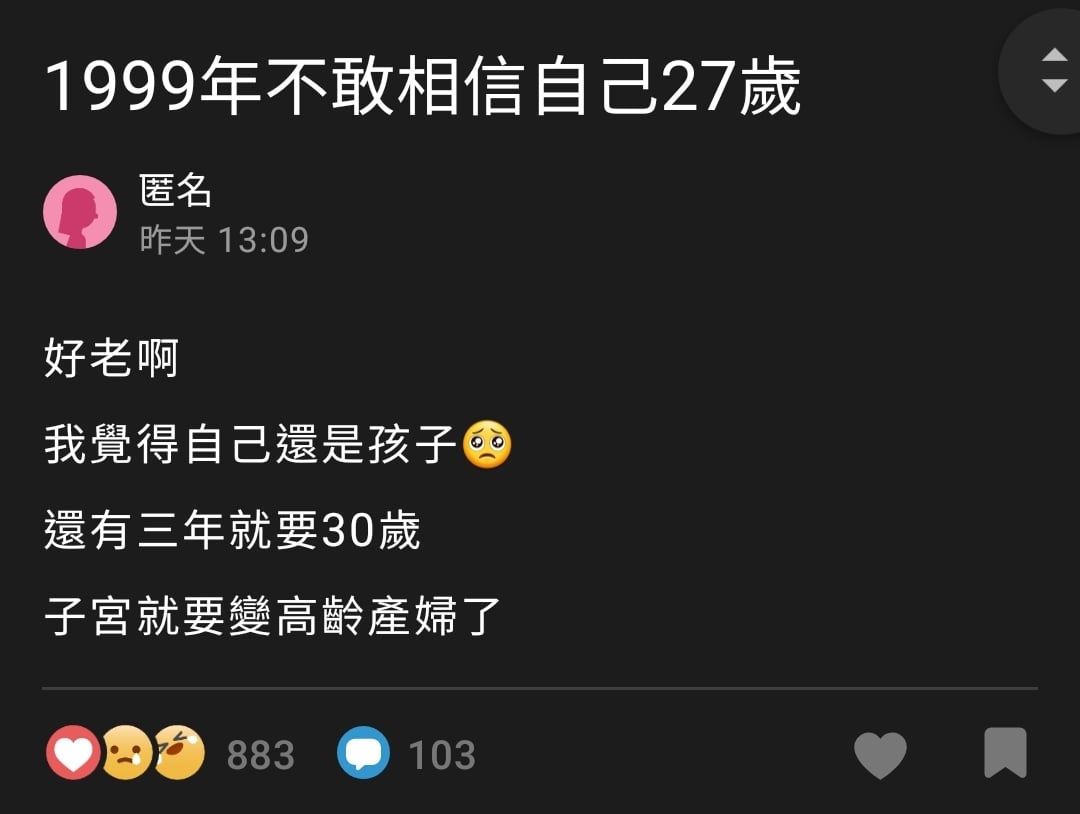Open comments via blue speech bubble
This screenshot has height=814, width=1080.
pos(363,753)
